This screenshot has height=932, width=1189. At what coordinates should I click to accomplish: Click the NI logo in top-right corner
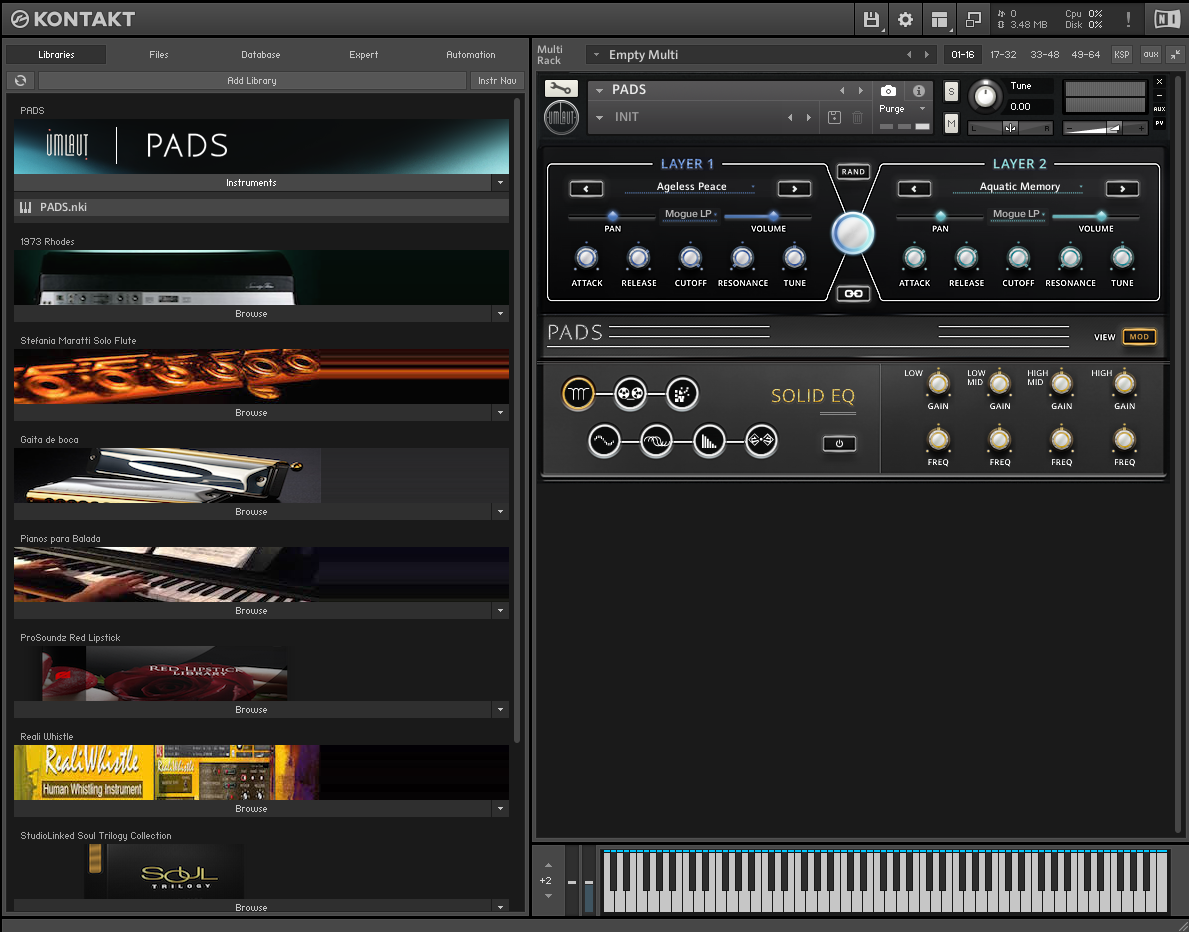pyautogui.click(x=1166, y=19)
